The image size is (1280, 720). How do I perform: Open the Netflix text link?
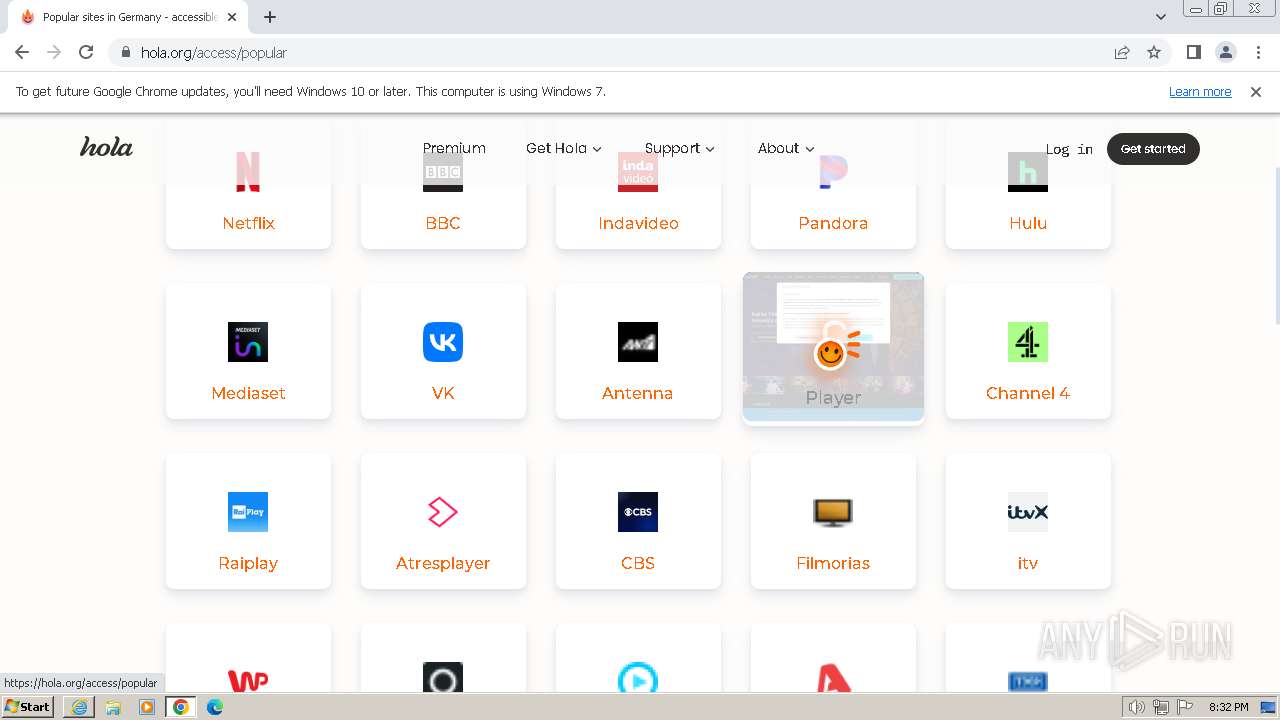pyautogui.click(x=248, y=223)
